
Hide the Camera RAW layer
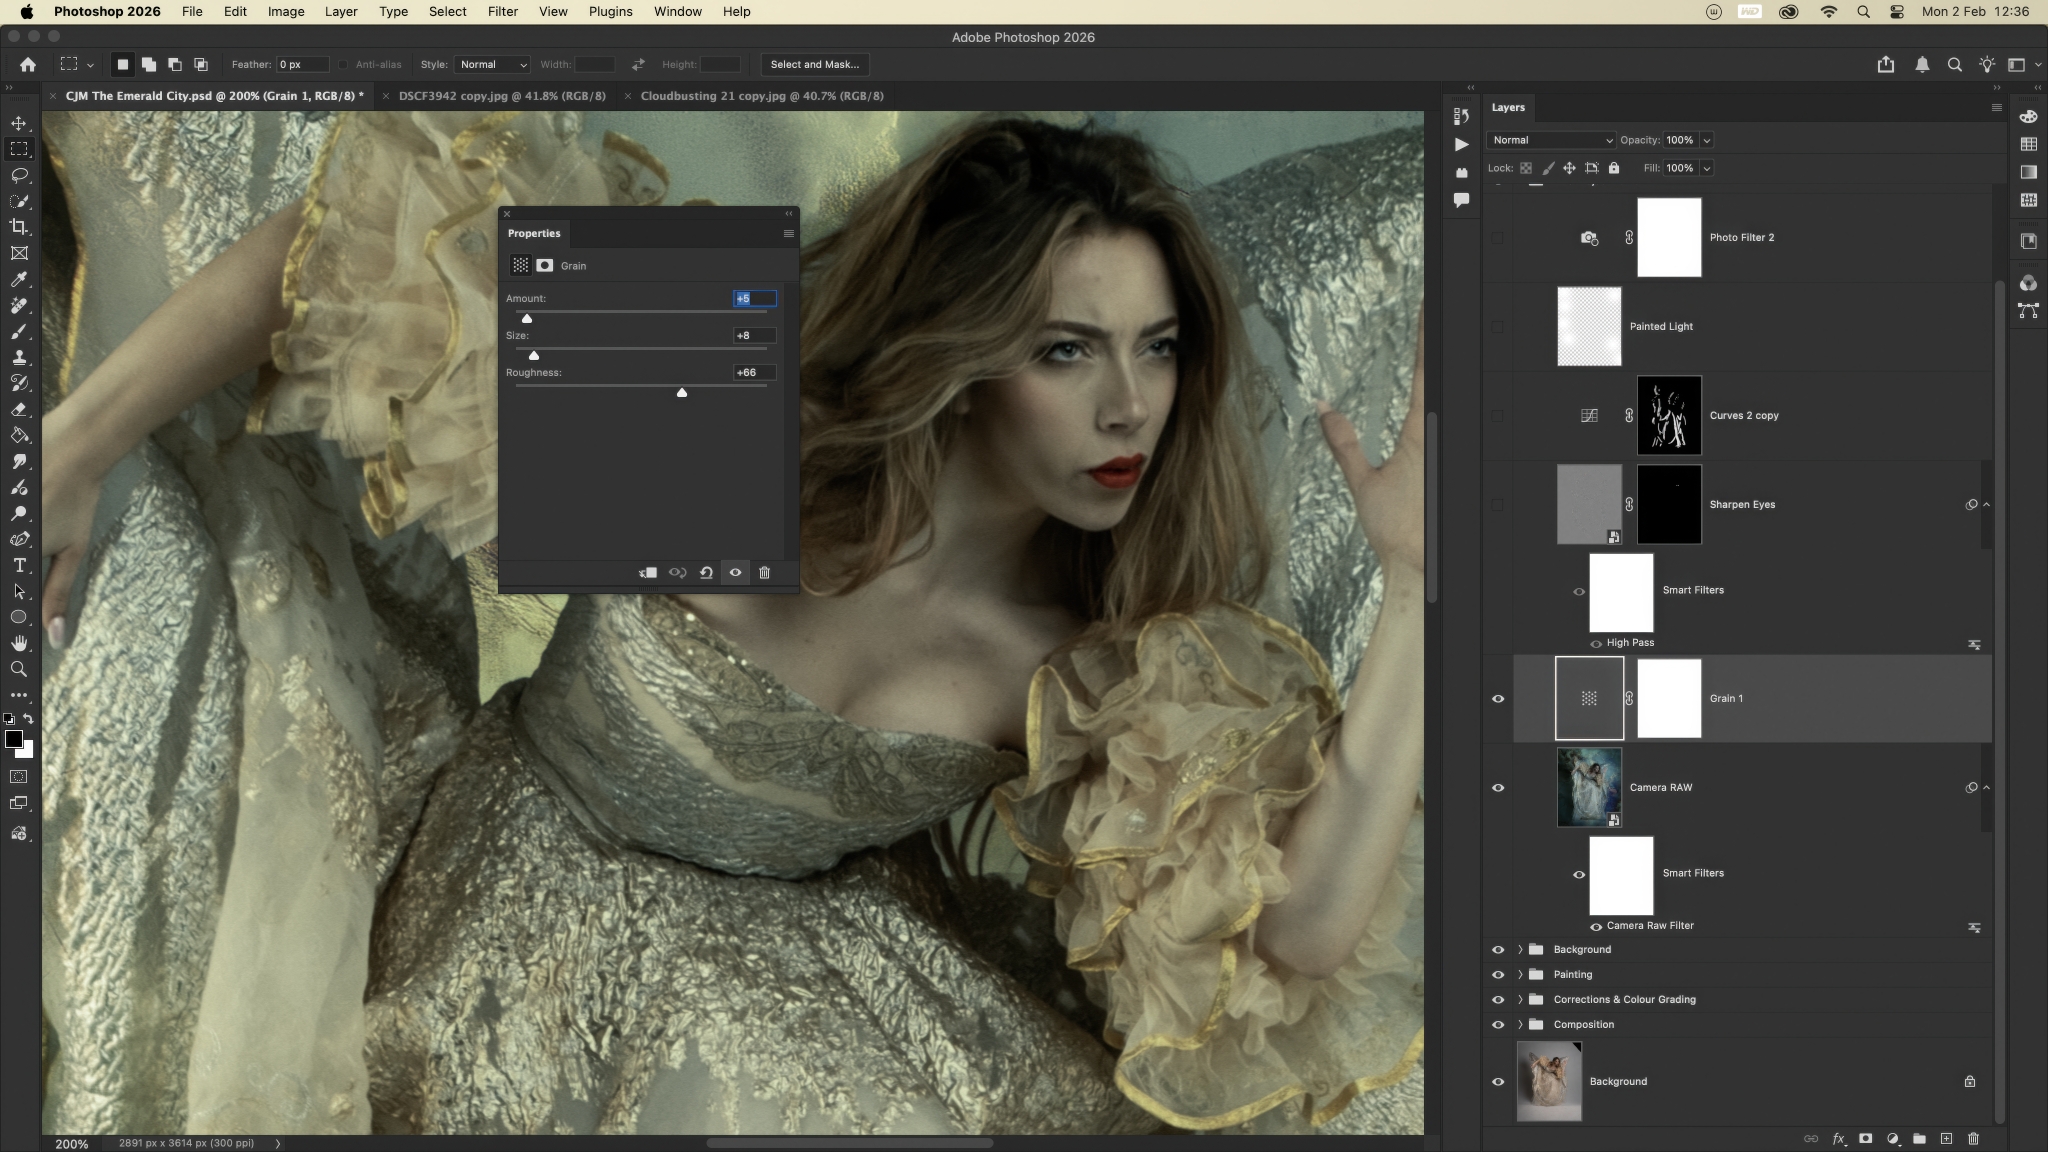click(1497, 787)
